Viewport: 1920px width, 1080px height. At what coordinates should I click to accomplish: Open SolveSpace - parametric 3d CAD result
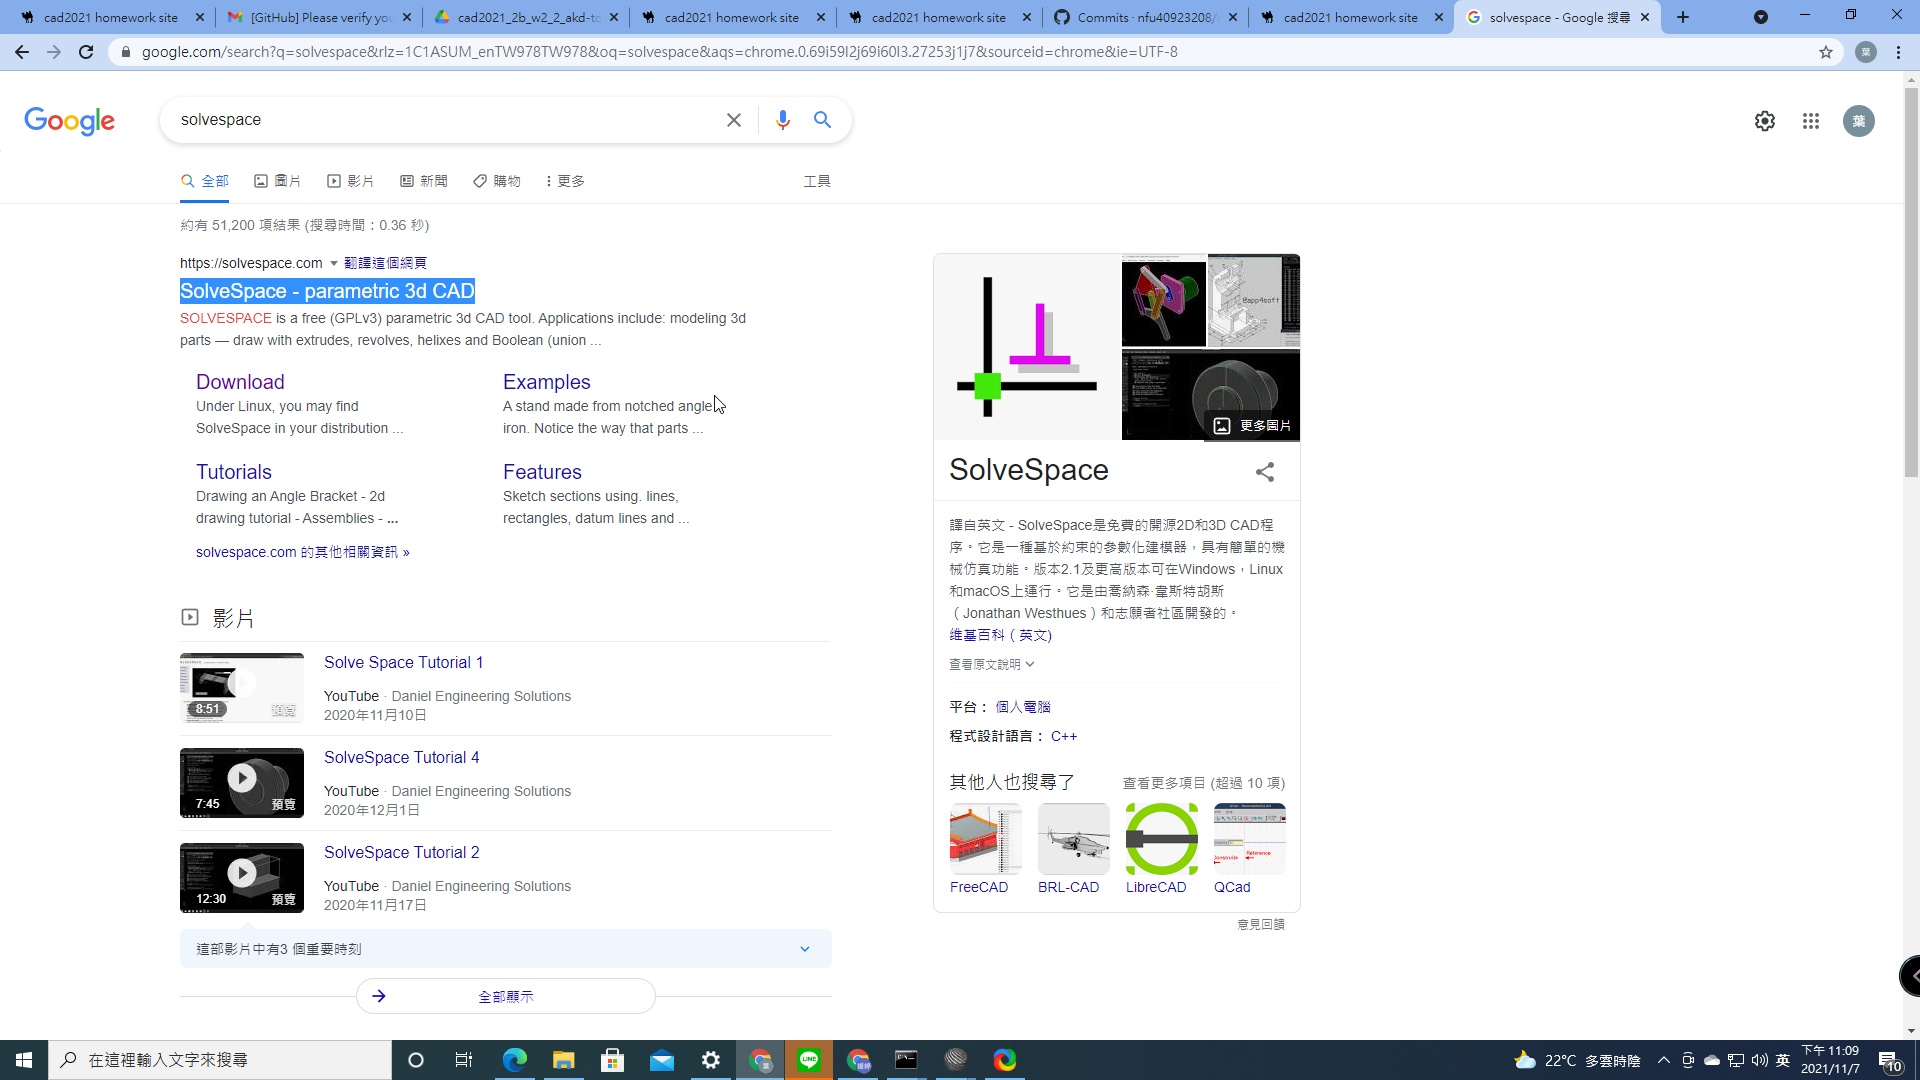[327, 291]
